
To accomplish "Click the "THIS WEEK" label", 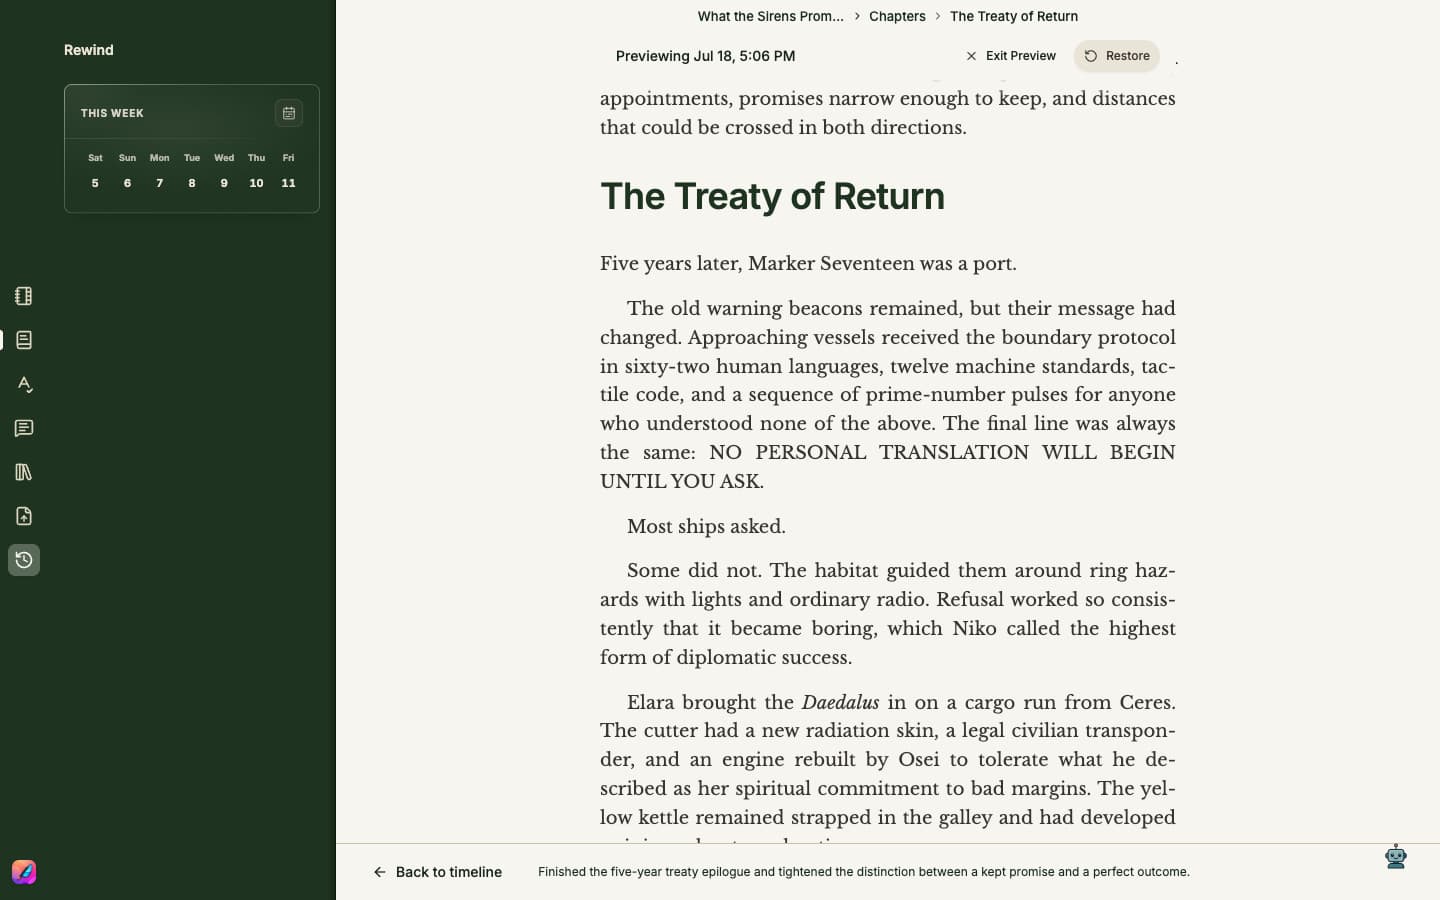I will (x=112, y=113).
